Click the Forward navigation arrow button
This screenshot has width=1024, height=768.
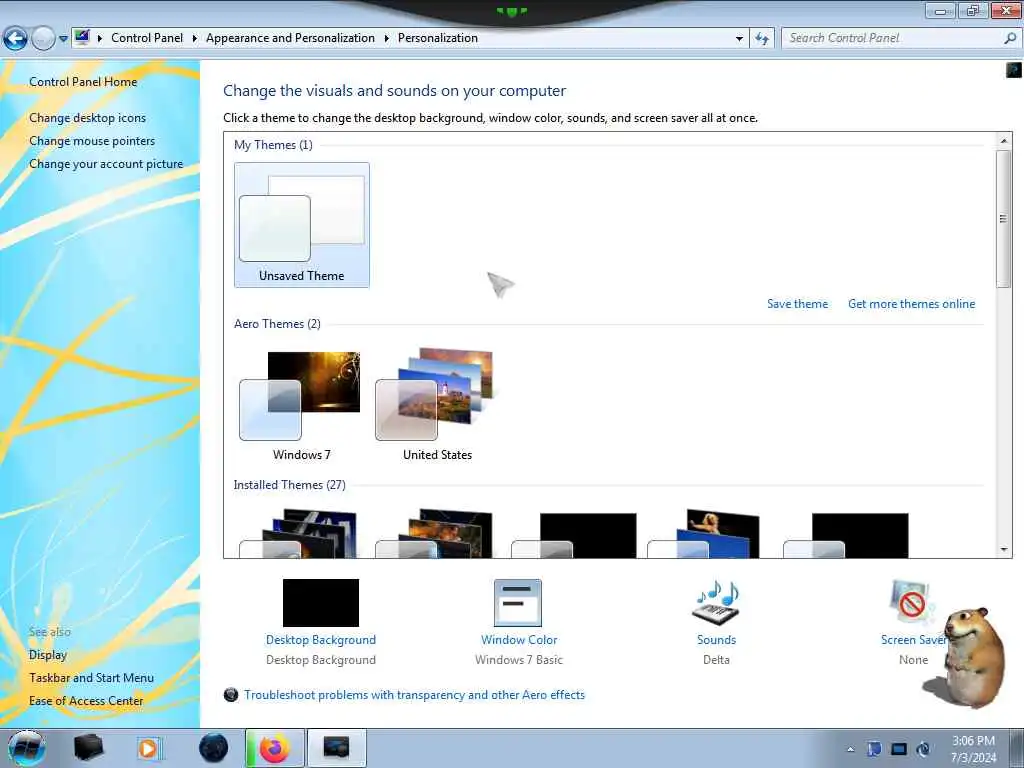click(x=43, y=39)
